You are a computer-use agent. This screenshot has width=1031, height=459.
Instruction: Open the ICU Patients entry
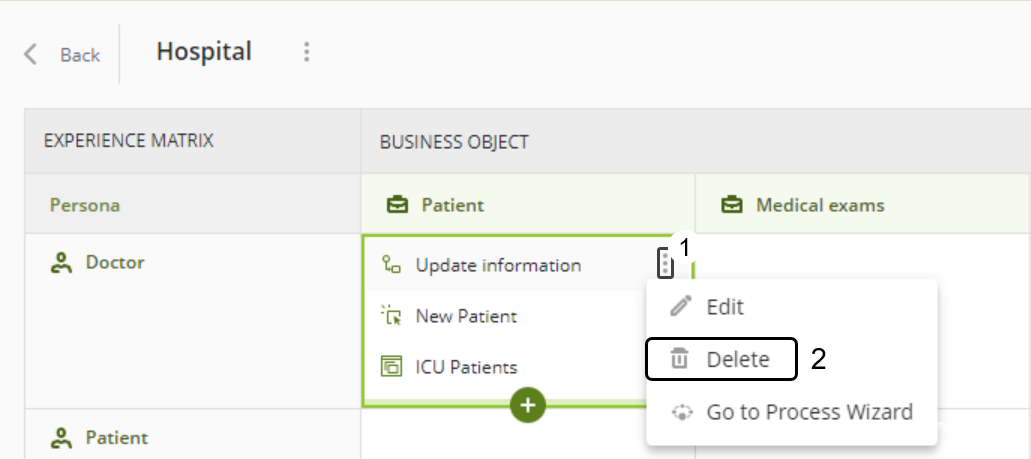tap(466, 367)
